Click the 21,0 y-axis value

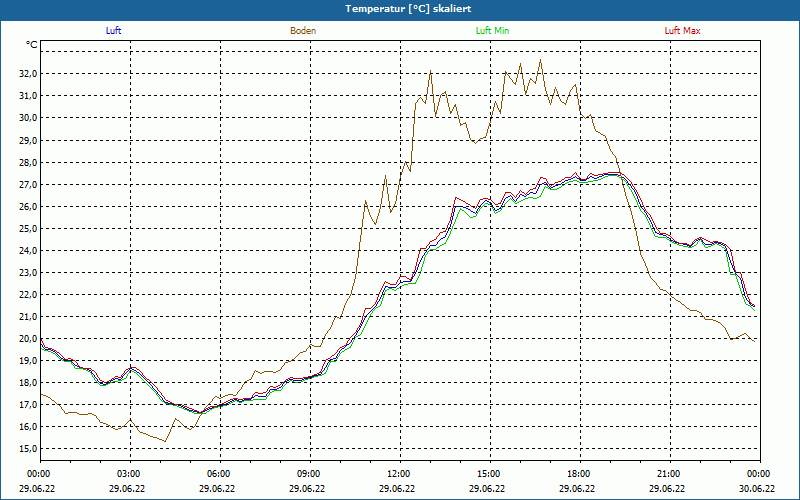28,316
